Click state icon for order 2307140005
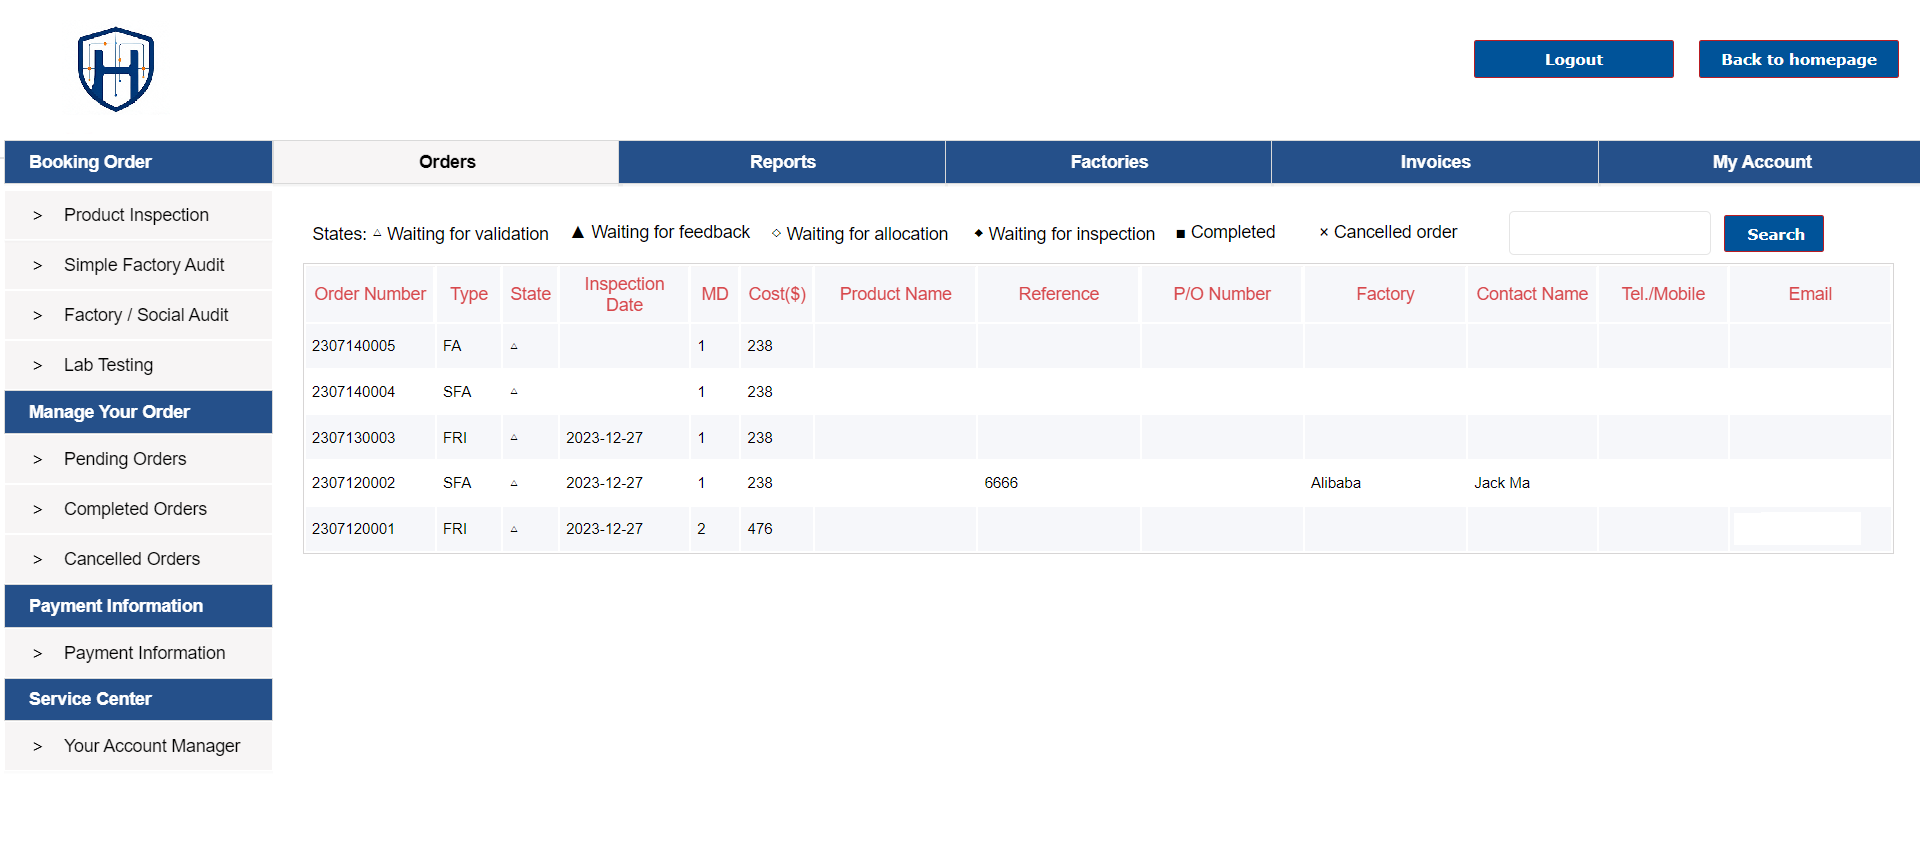This screenshot has width=1920, height=848. 514,346
